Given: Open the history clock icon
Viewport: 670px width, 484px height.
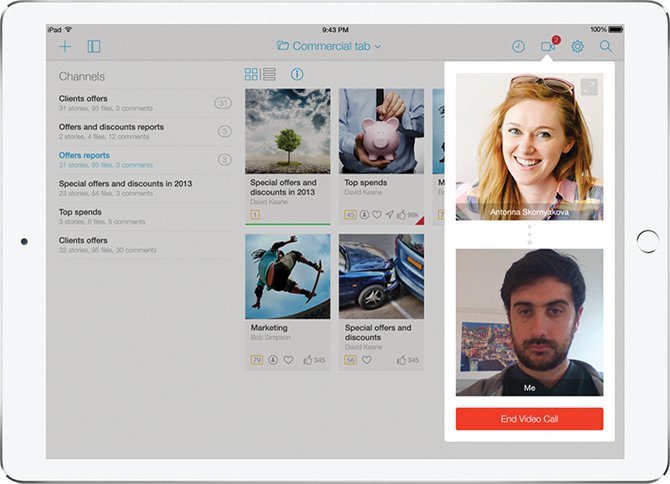Looking at the screenshot, I should pos(518,46).
